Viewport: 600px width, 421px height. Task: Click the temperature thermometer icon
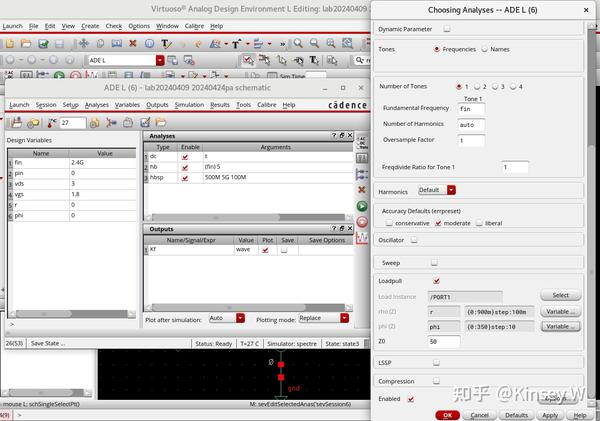pyautogui.click(x=52, y=122)
